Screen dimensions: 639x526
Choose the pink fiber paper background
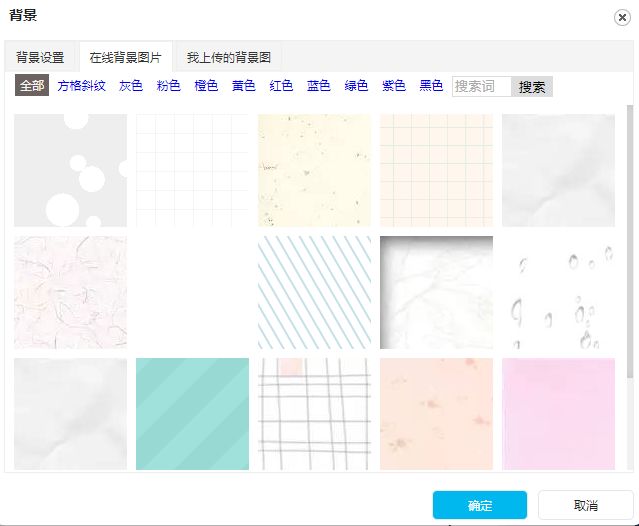pyautogui.click(x=71, y=293)
